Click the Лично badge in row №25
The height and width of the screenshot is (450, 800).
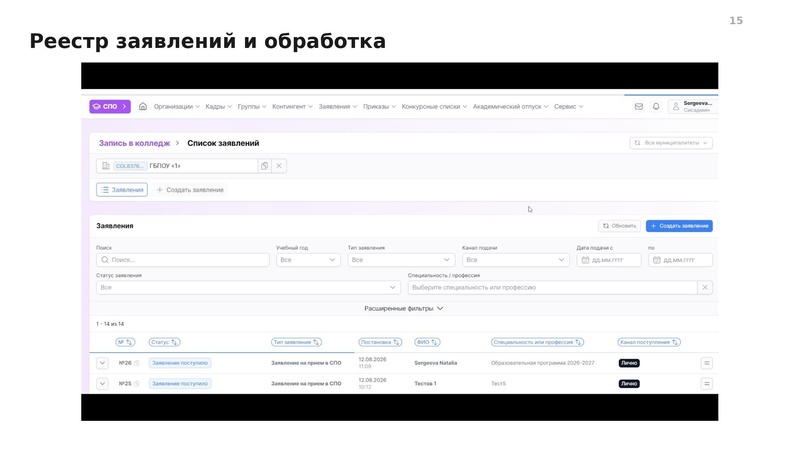point(629,384)
